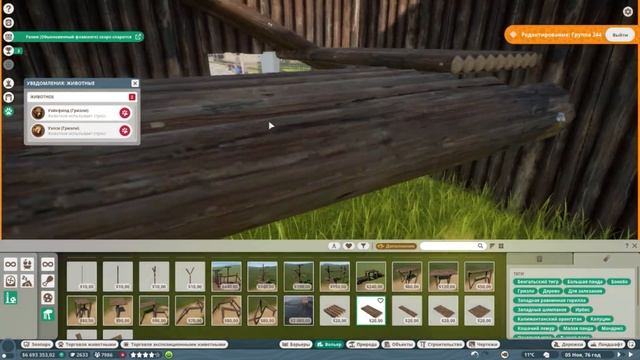Select the infinity all-items subcategory icon
Image resolution: width=640 pixels, height=360 pixels.
point(48,264)
